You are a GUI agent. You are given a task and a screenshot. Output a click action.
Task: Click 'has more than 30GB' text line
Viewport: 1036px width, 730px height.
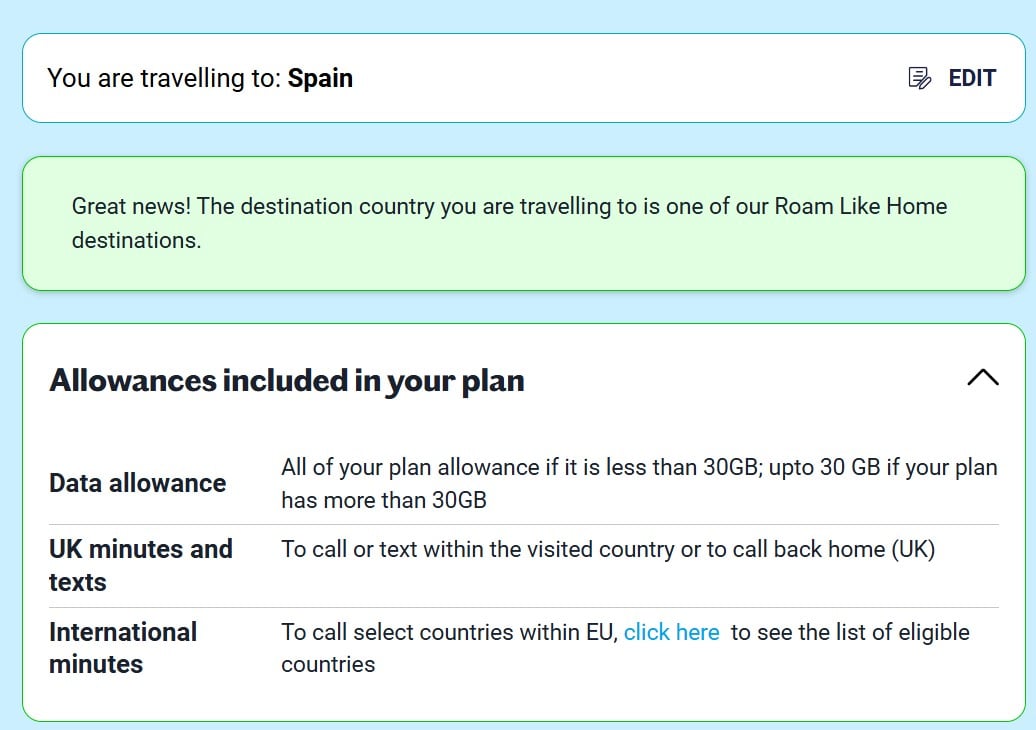[384, 500]
